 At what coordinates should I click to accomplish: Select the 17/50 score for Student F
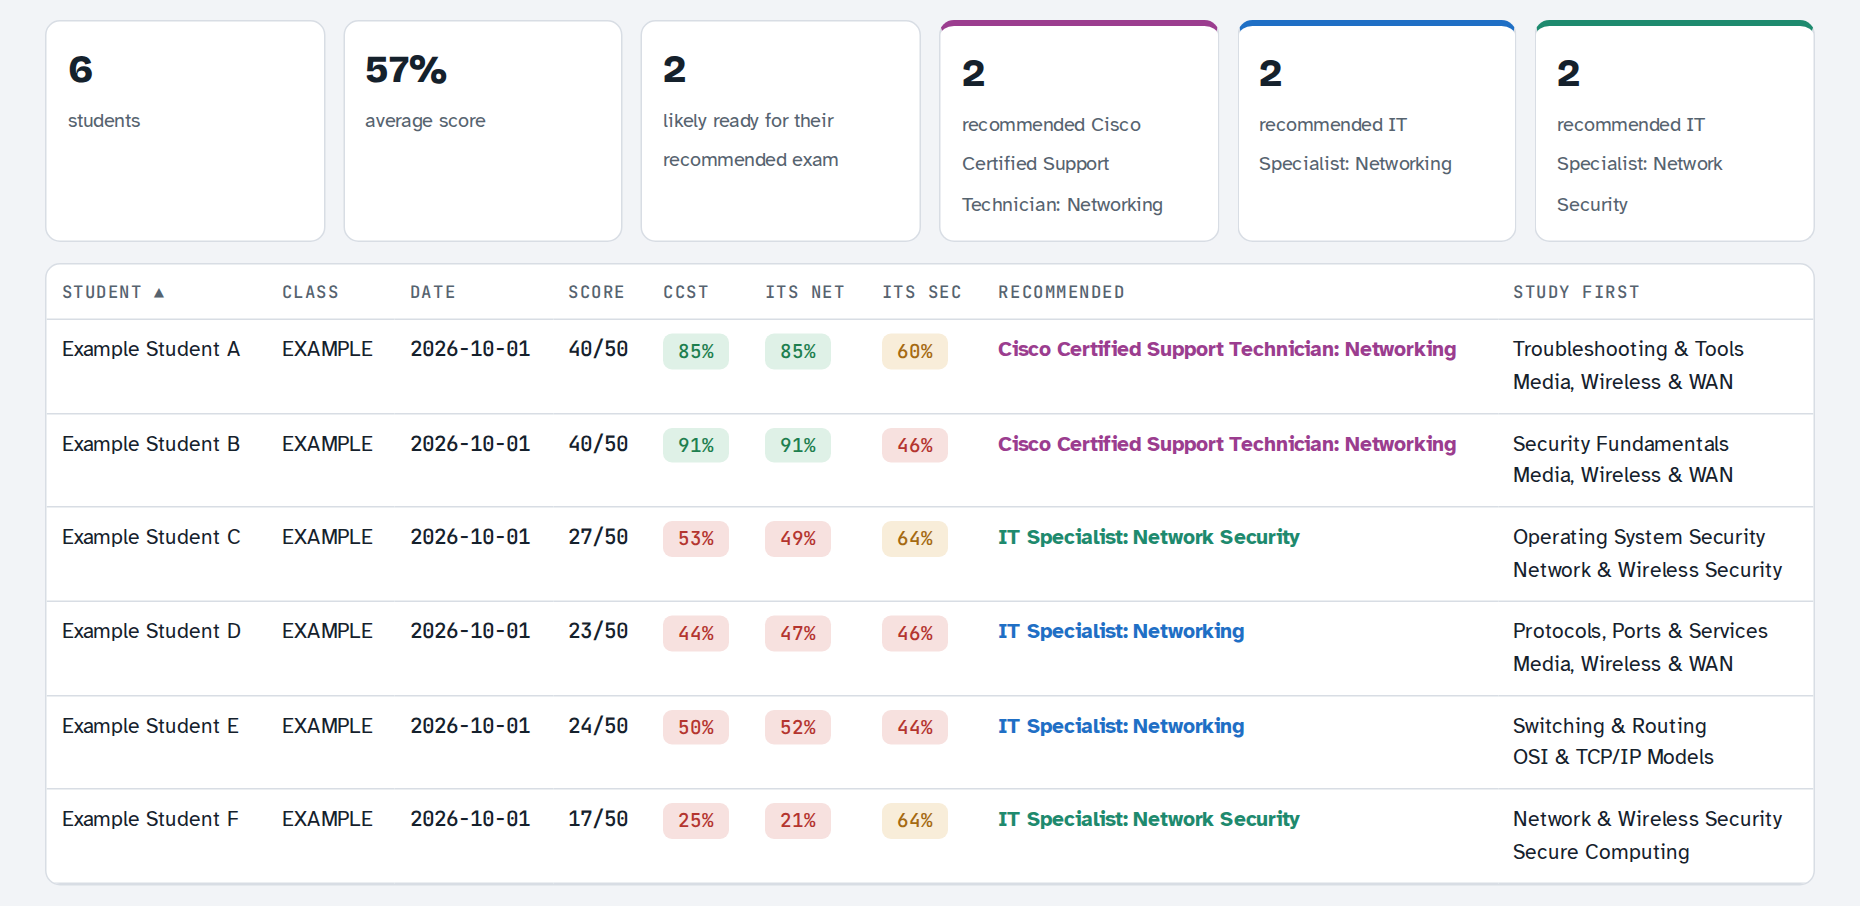(598, 819)
